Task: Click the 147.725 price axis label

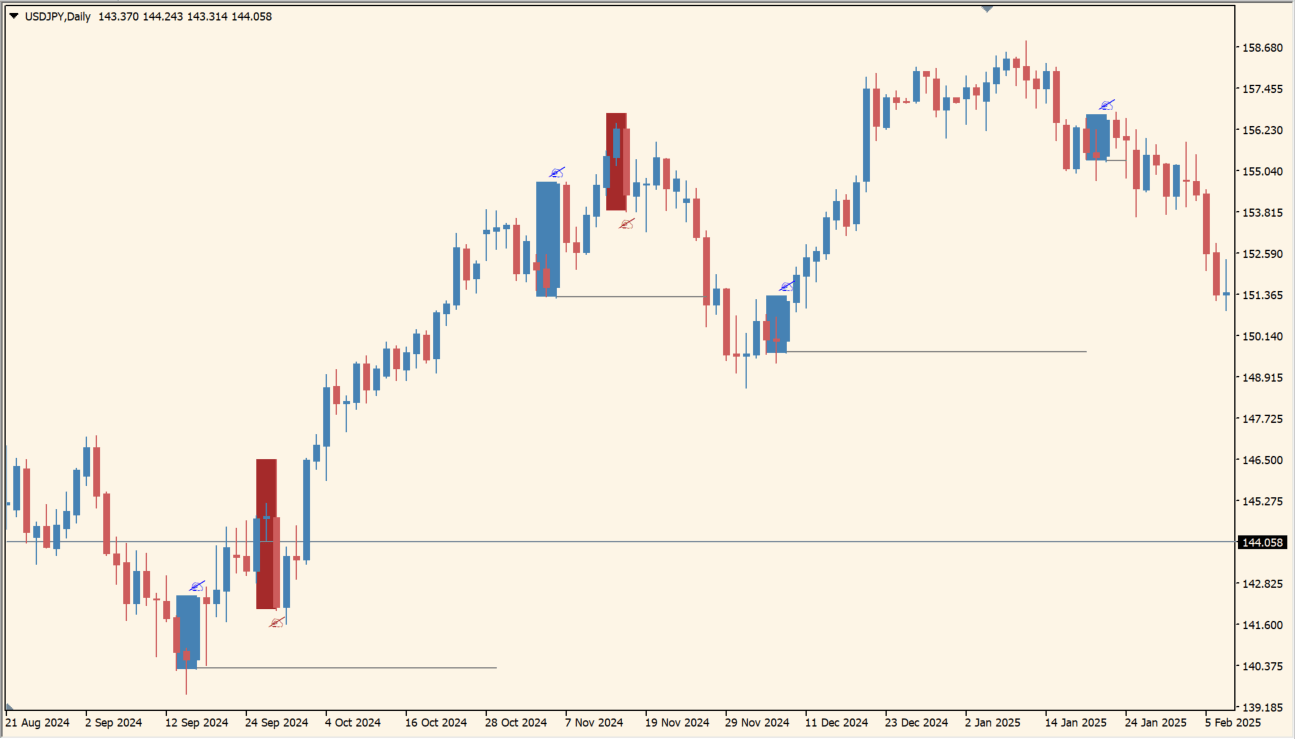Action: pos(1262,419)
